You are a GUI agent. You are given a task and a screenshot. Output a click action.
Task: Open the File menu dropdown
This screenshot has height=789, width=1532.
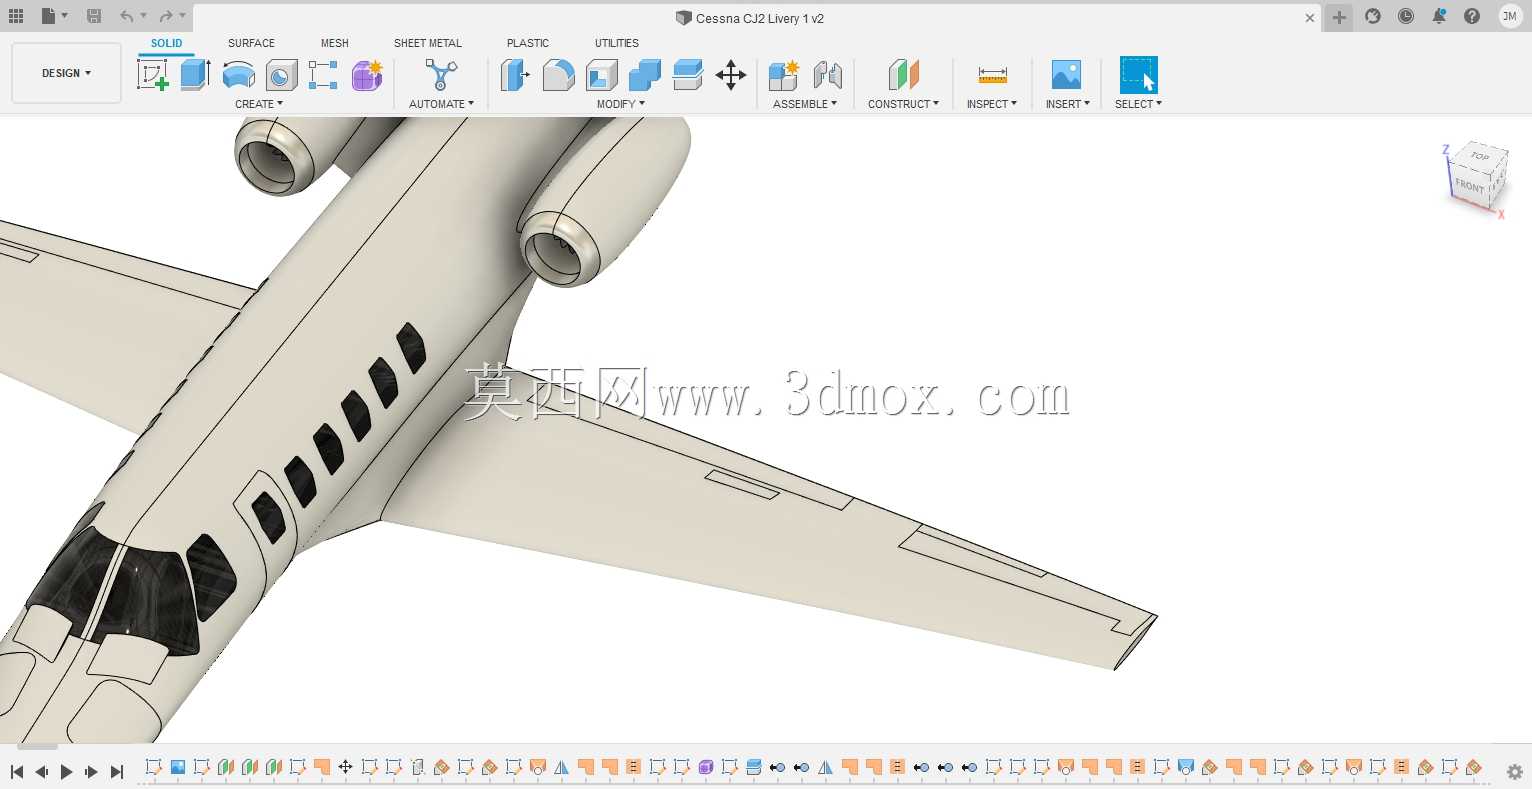[55, 16]
